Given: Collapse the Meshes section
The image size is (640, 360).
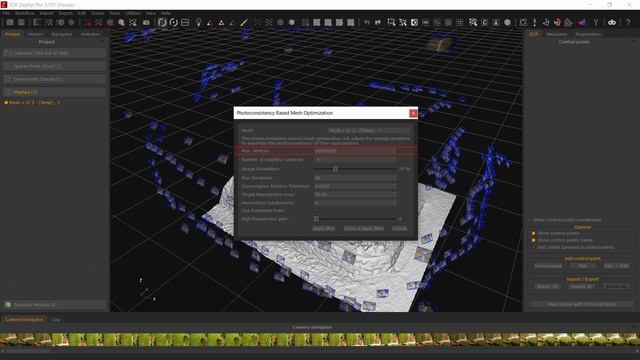Looking at the screenshot, I should 54,92.
